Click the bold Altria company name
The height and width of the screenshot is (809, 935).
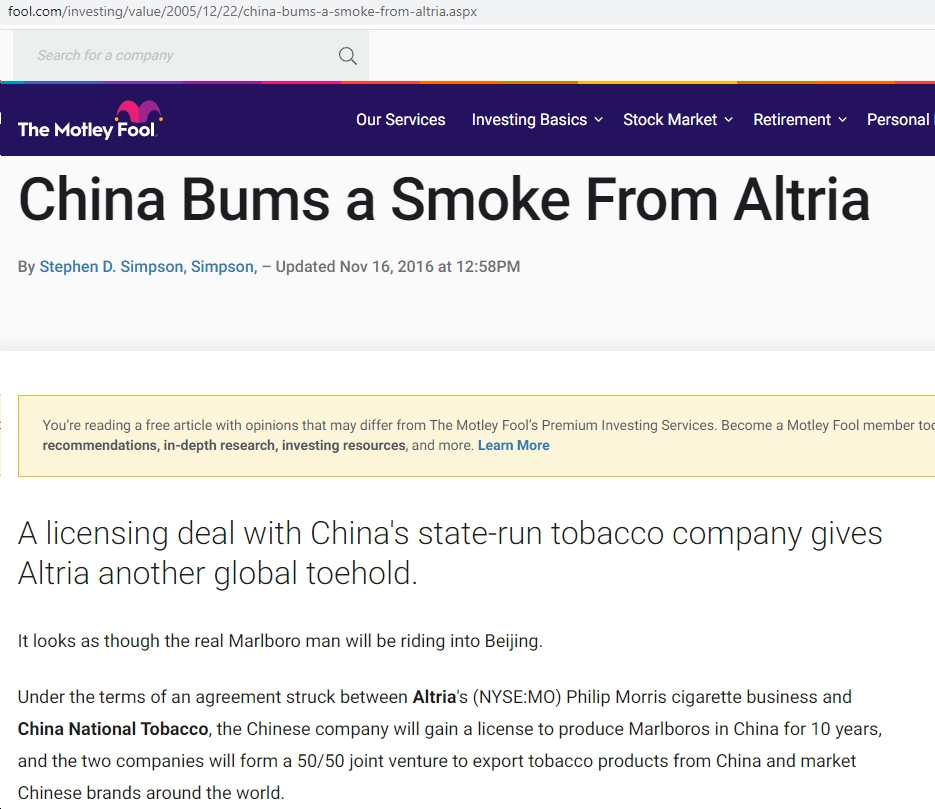434,697
